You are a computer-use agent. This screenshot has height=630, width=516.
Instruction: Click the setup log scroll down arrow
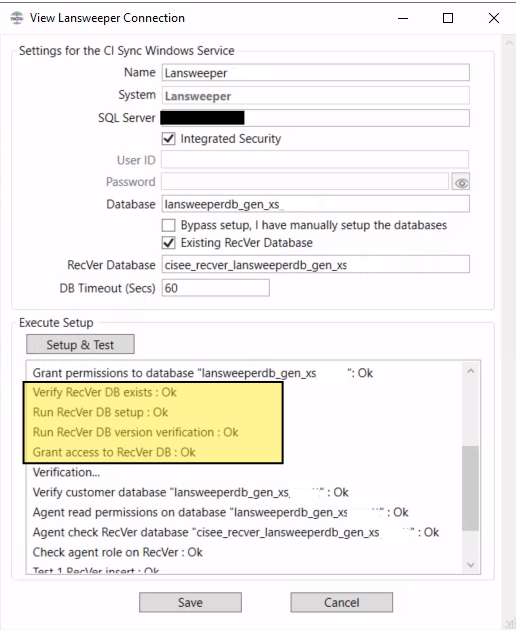point(471,565)
